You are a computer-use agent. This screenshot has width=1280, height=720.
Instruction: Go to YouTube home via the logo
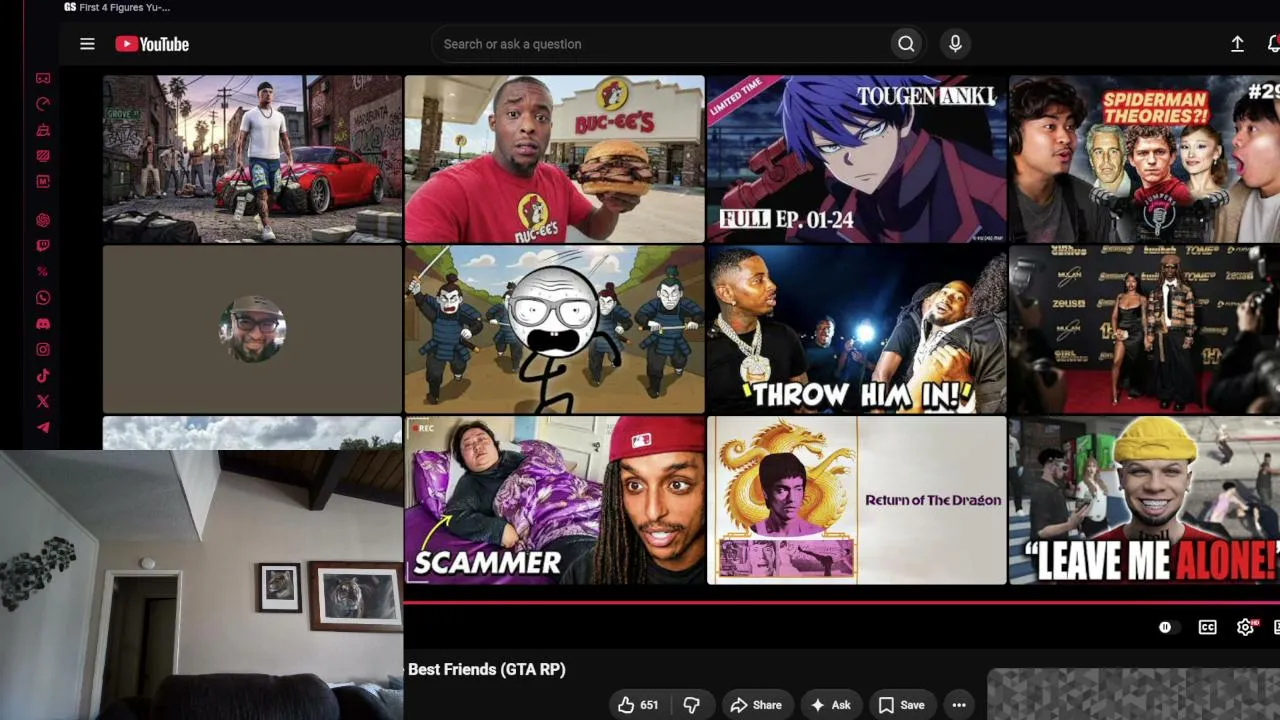(x=152, y=44)
